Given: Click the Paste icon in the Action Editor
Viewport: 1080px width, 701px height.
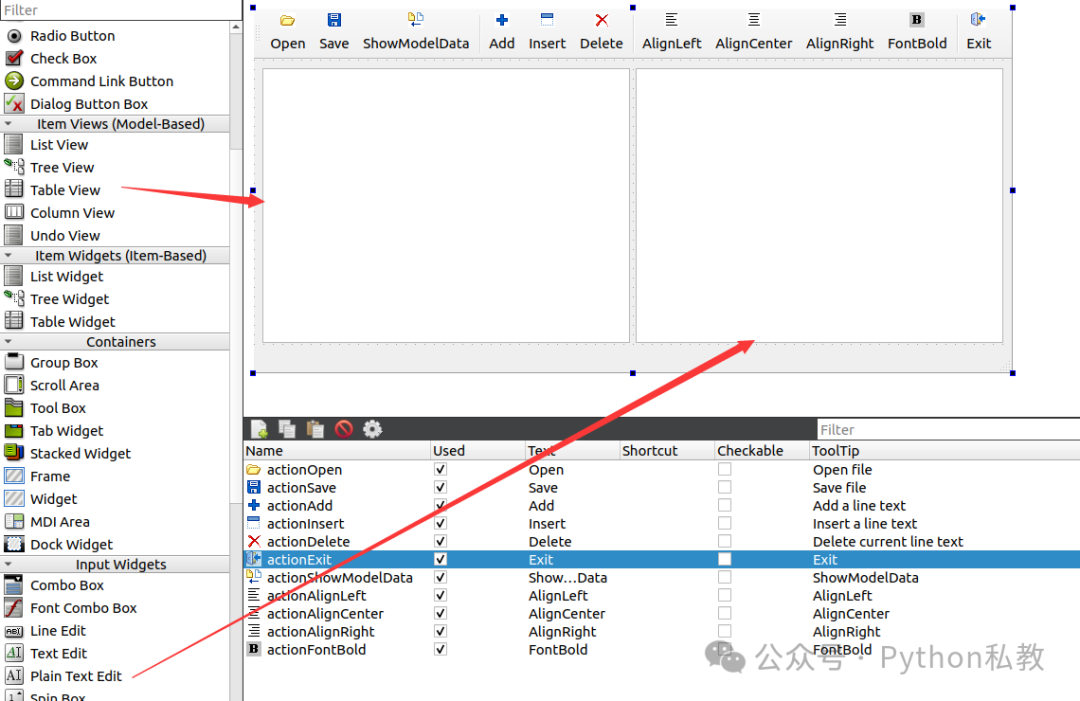Looking at the screenshot, I should [x=315, y=429].
